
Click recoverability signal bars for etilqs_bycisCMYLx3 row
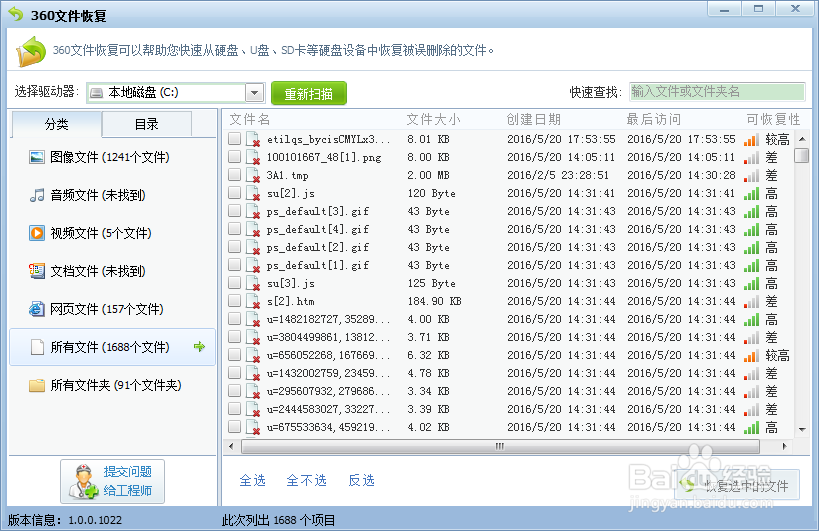(751, 139)
